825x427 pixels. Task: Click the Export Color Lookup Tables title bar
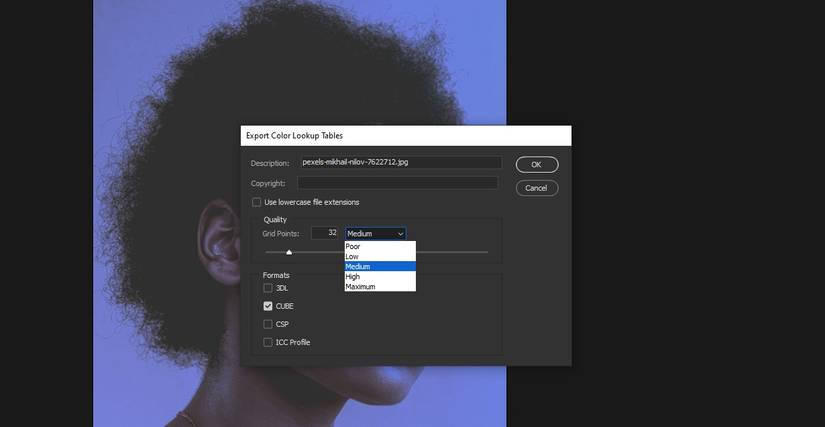pyautogui.click(x=406, y=136)
